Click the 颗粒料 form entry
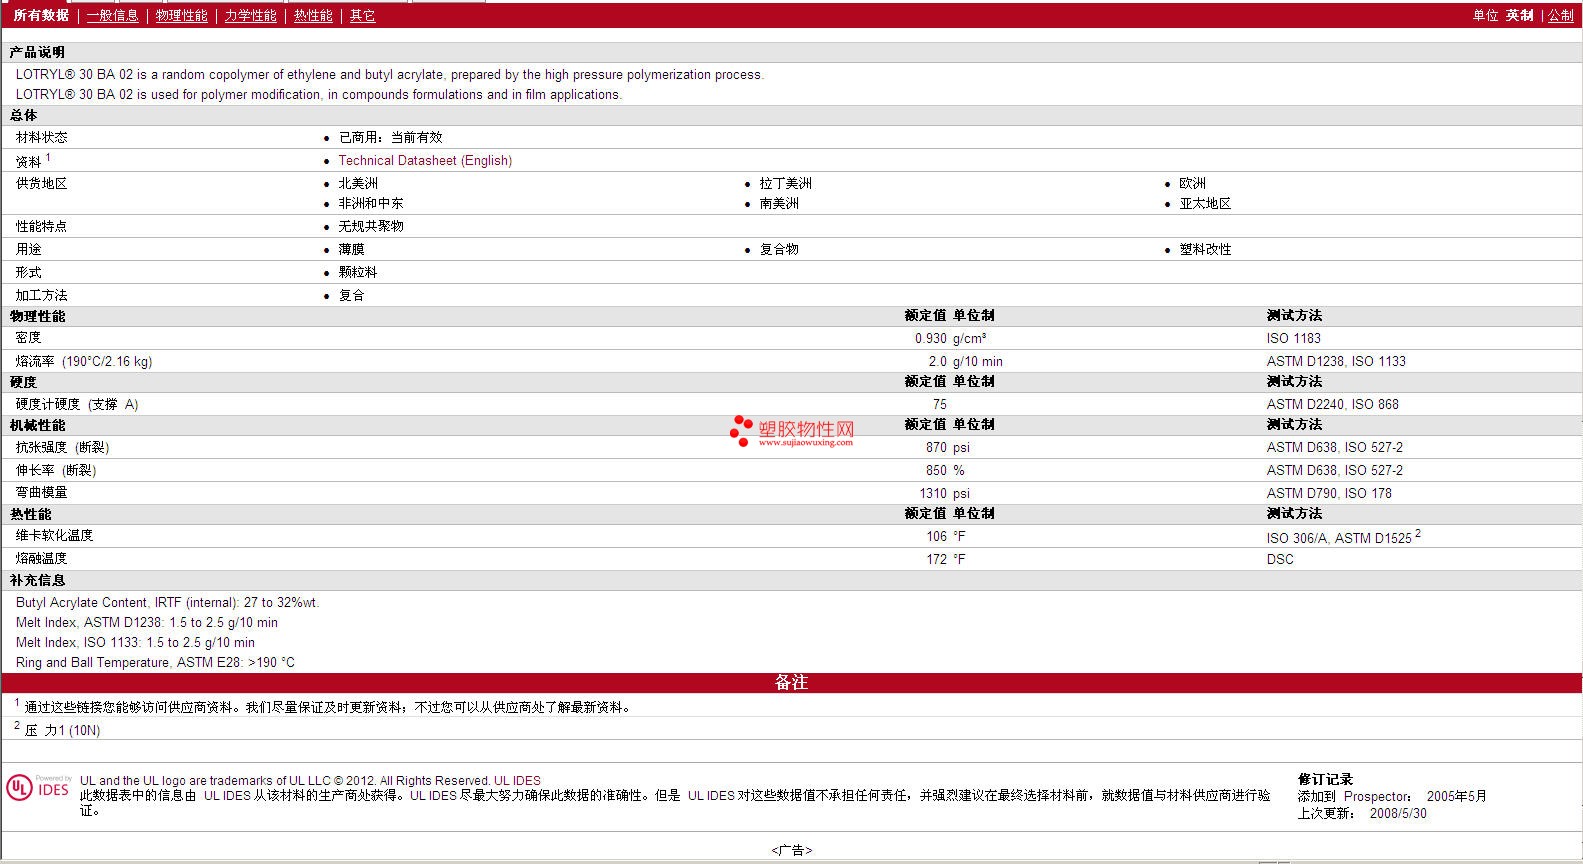1583x864 pixels. [358, 273]
